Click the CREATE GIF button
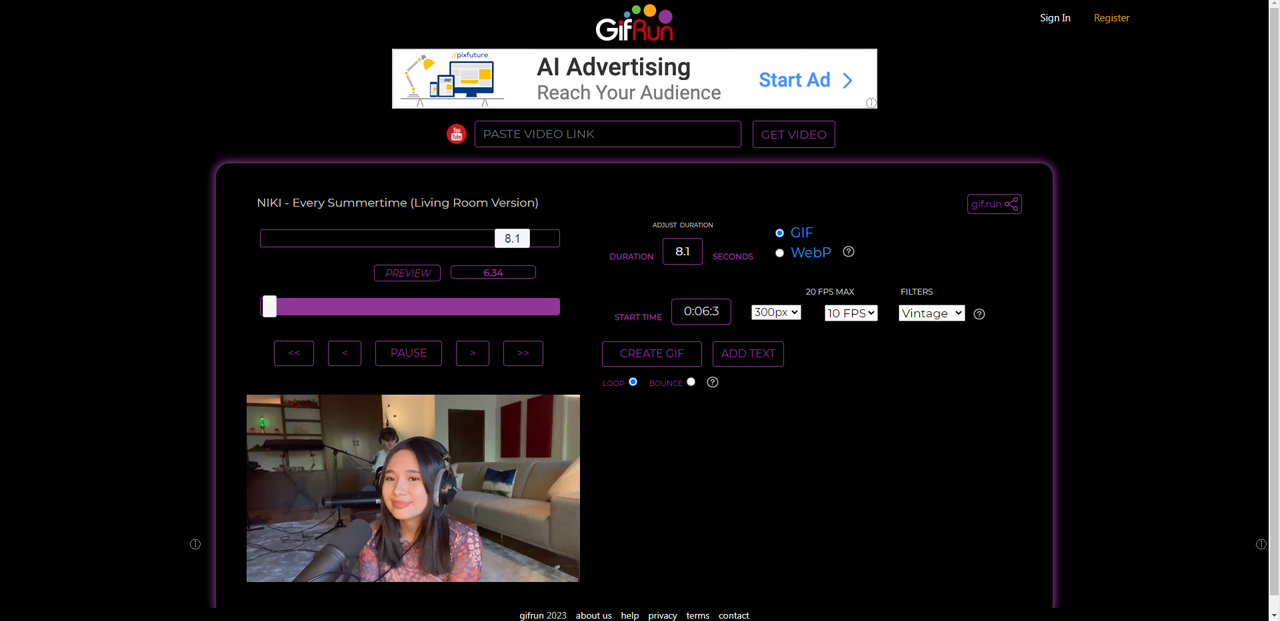The height and width of the screenshot is (621, 1280). tap(652, 354)
